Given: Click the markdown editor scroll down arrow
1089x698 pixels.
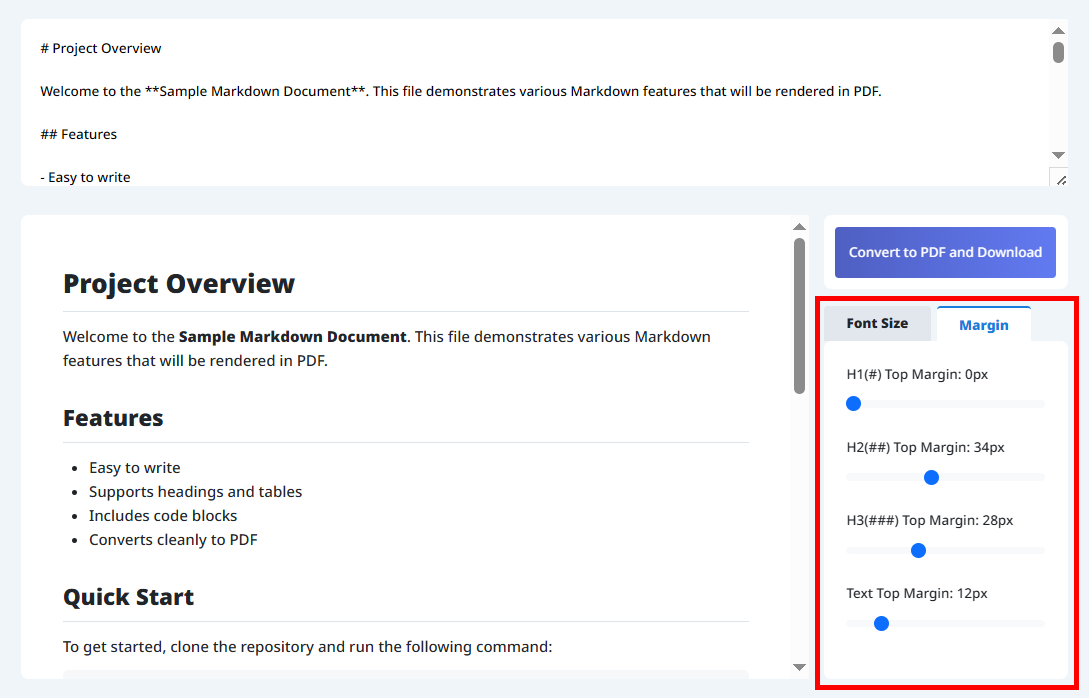Looking at the screenshot, I should (1058, 156).
